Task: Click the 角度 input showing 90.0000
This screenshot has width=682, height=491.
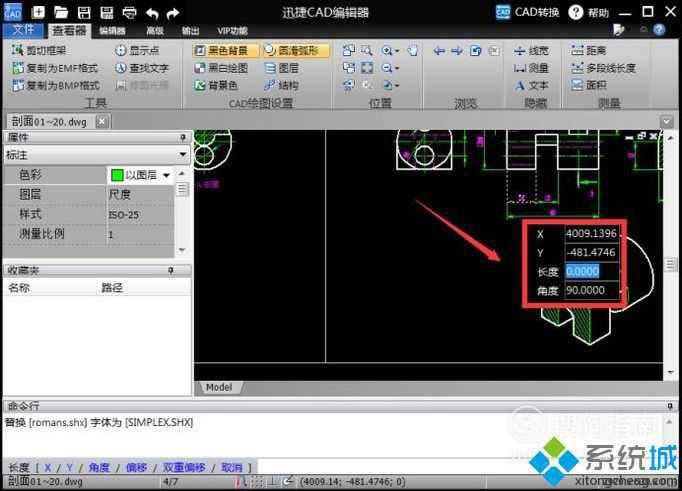Action: tap(592, 291)
